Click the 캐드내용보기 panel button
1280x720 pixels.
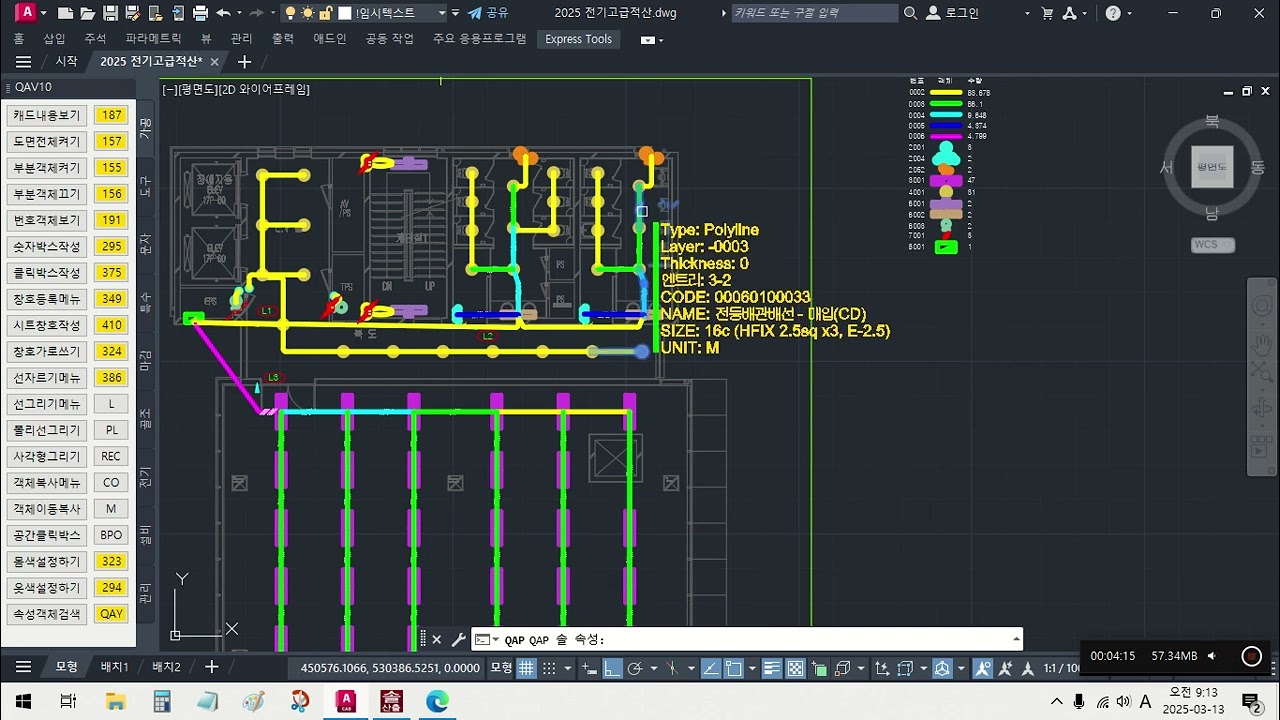[x=46, y=116]
